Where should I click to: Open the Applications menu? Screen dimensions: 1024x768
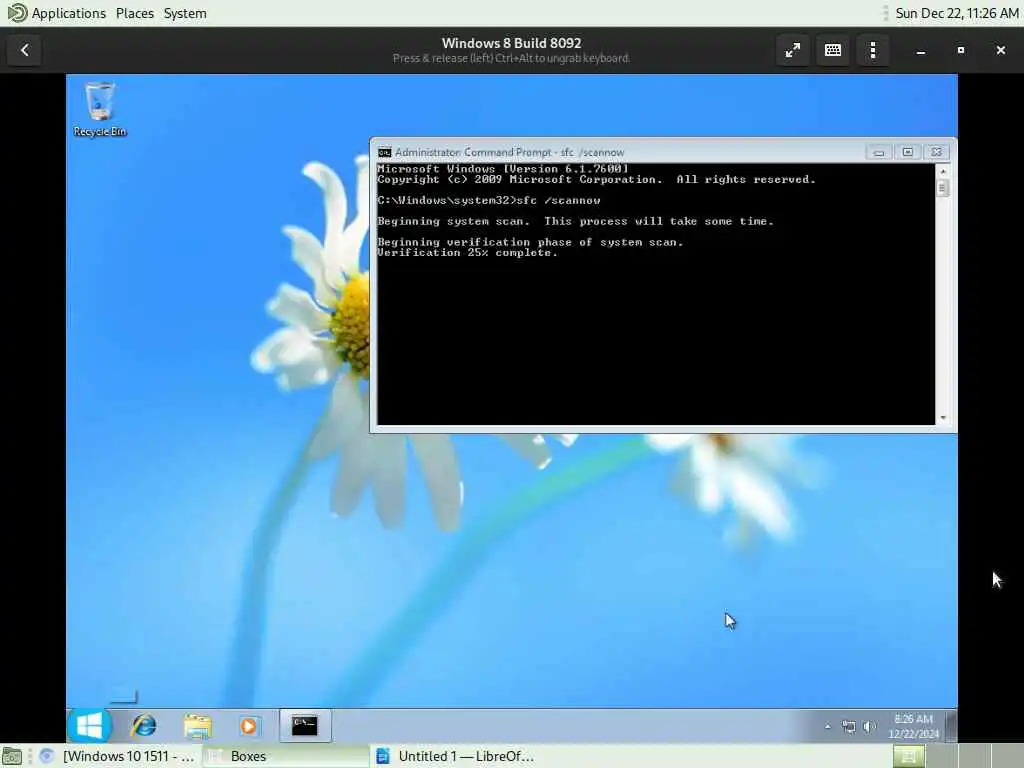tap(69, 13)
